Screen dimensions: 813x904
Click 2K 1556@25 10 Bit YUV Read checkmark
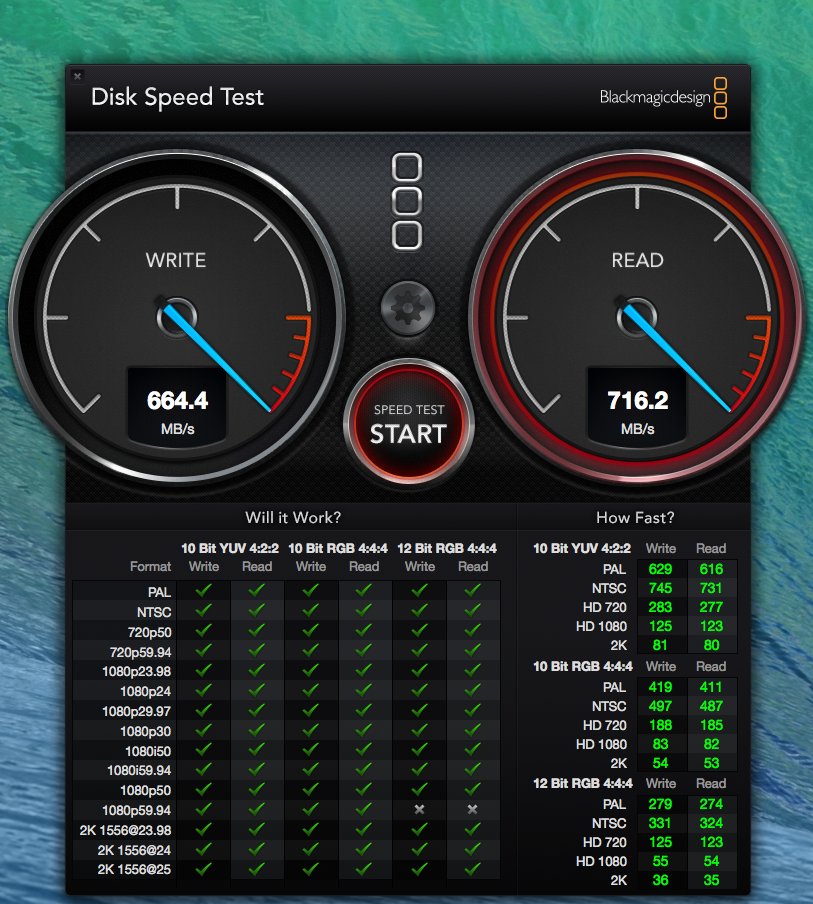[x=257, y=869]
